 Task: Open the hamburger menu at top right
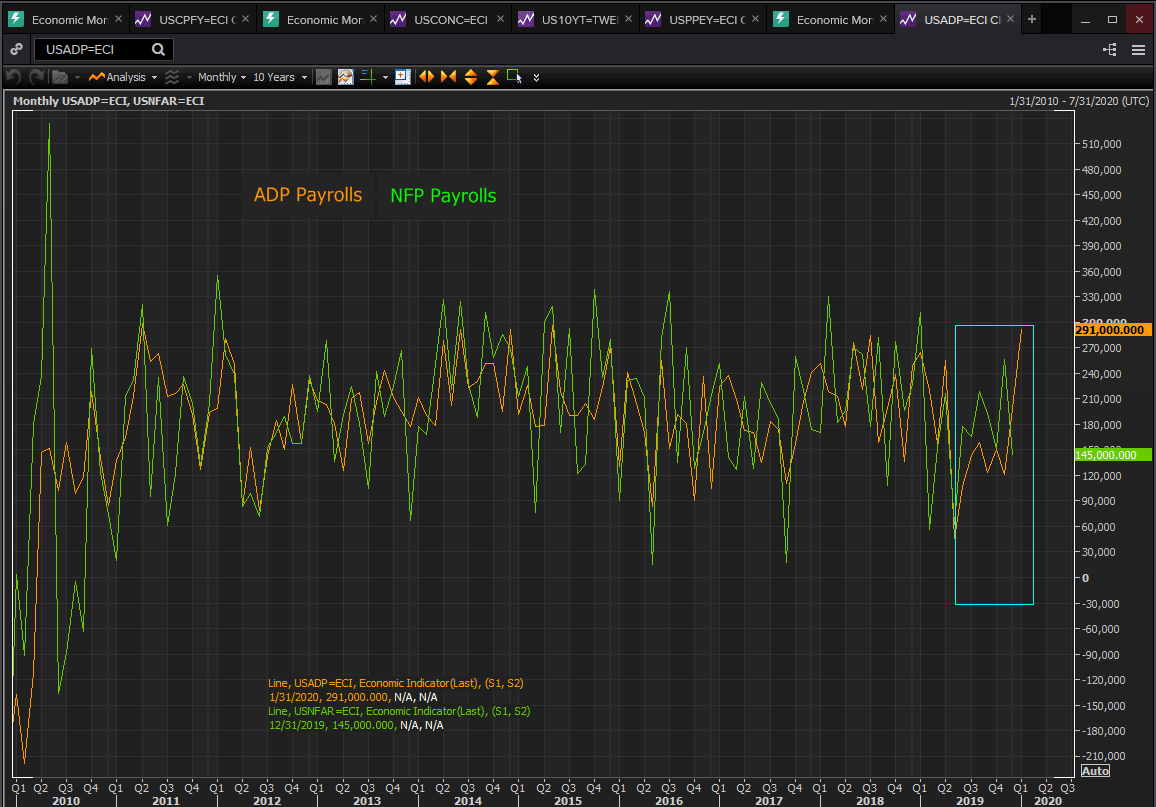pos(1138,50)
